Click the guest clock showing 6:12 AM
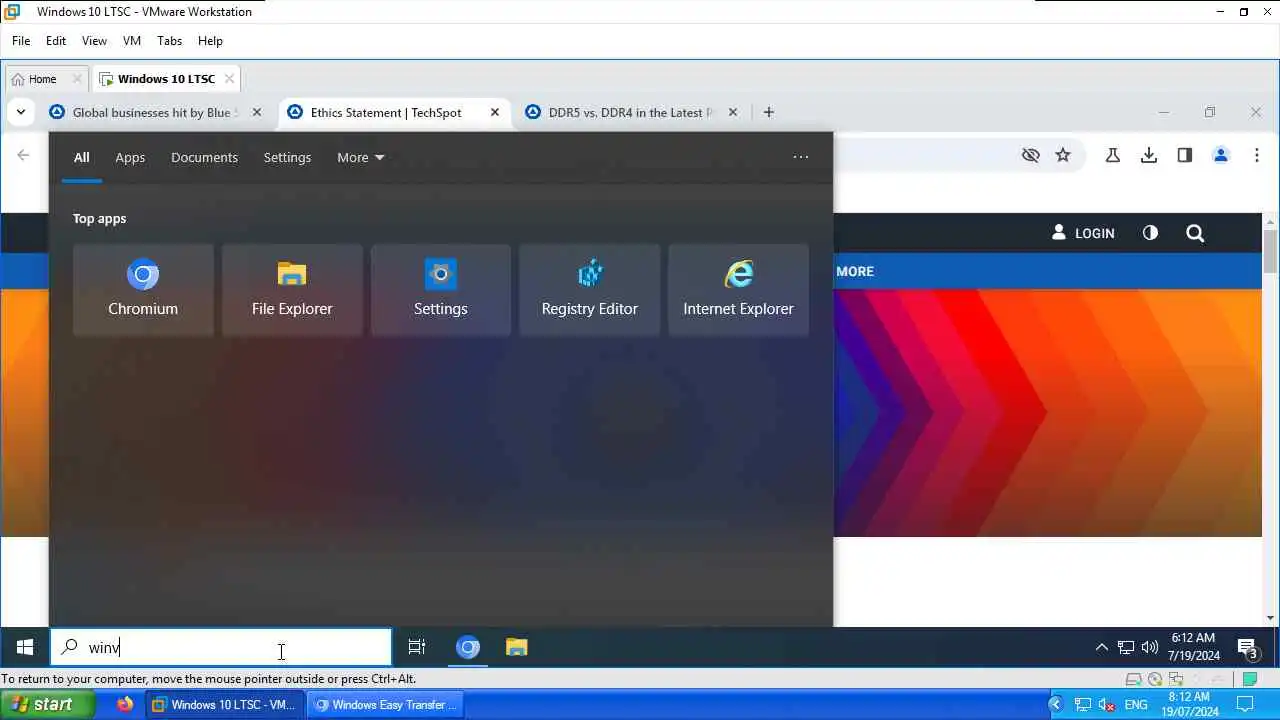Image resolution: width=1280 pixels, height=720 pixels. coord(1192,647)
